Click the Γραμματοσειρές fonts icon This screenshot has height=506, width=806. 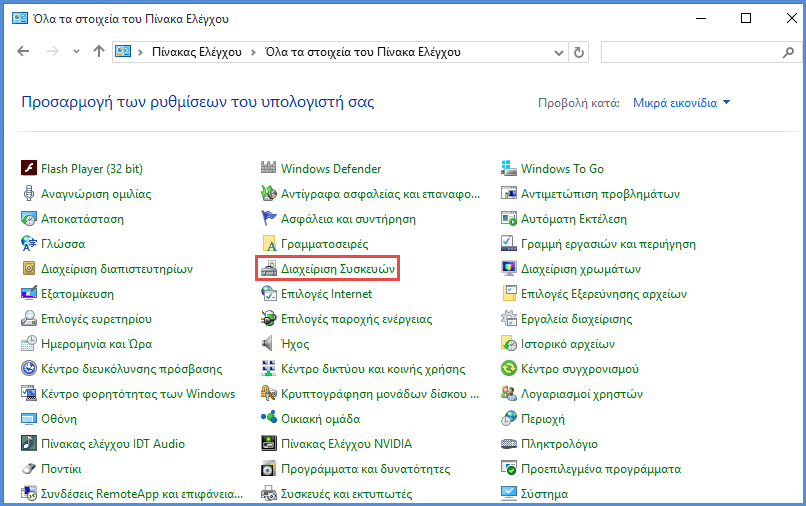(269, 243)
